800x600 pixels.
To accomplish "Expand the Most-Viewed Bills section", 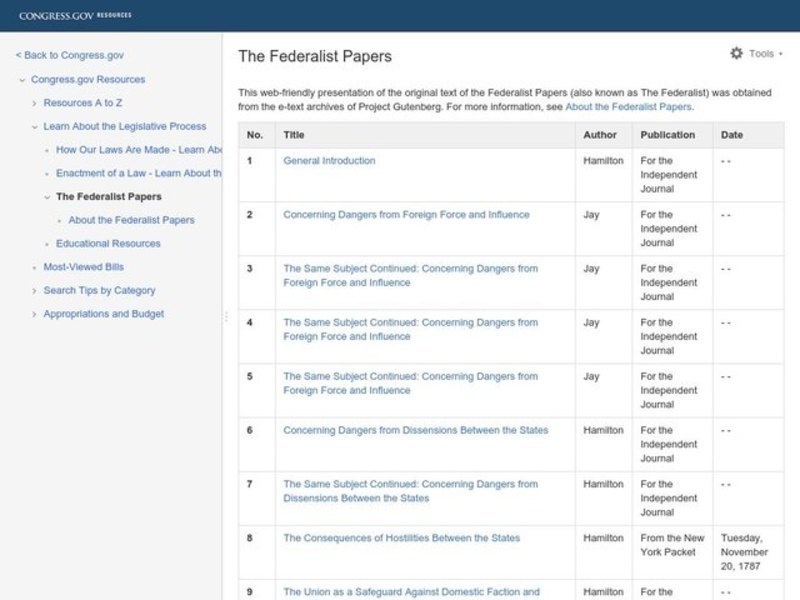I will [x=34, y=267].
